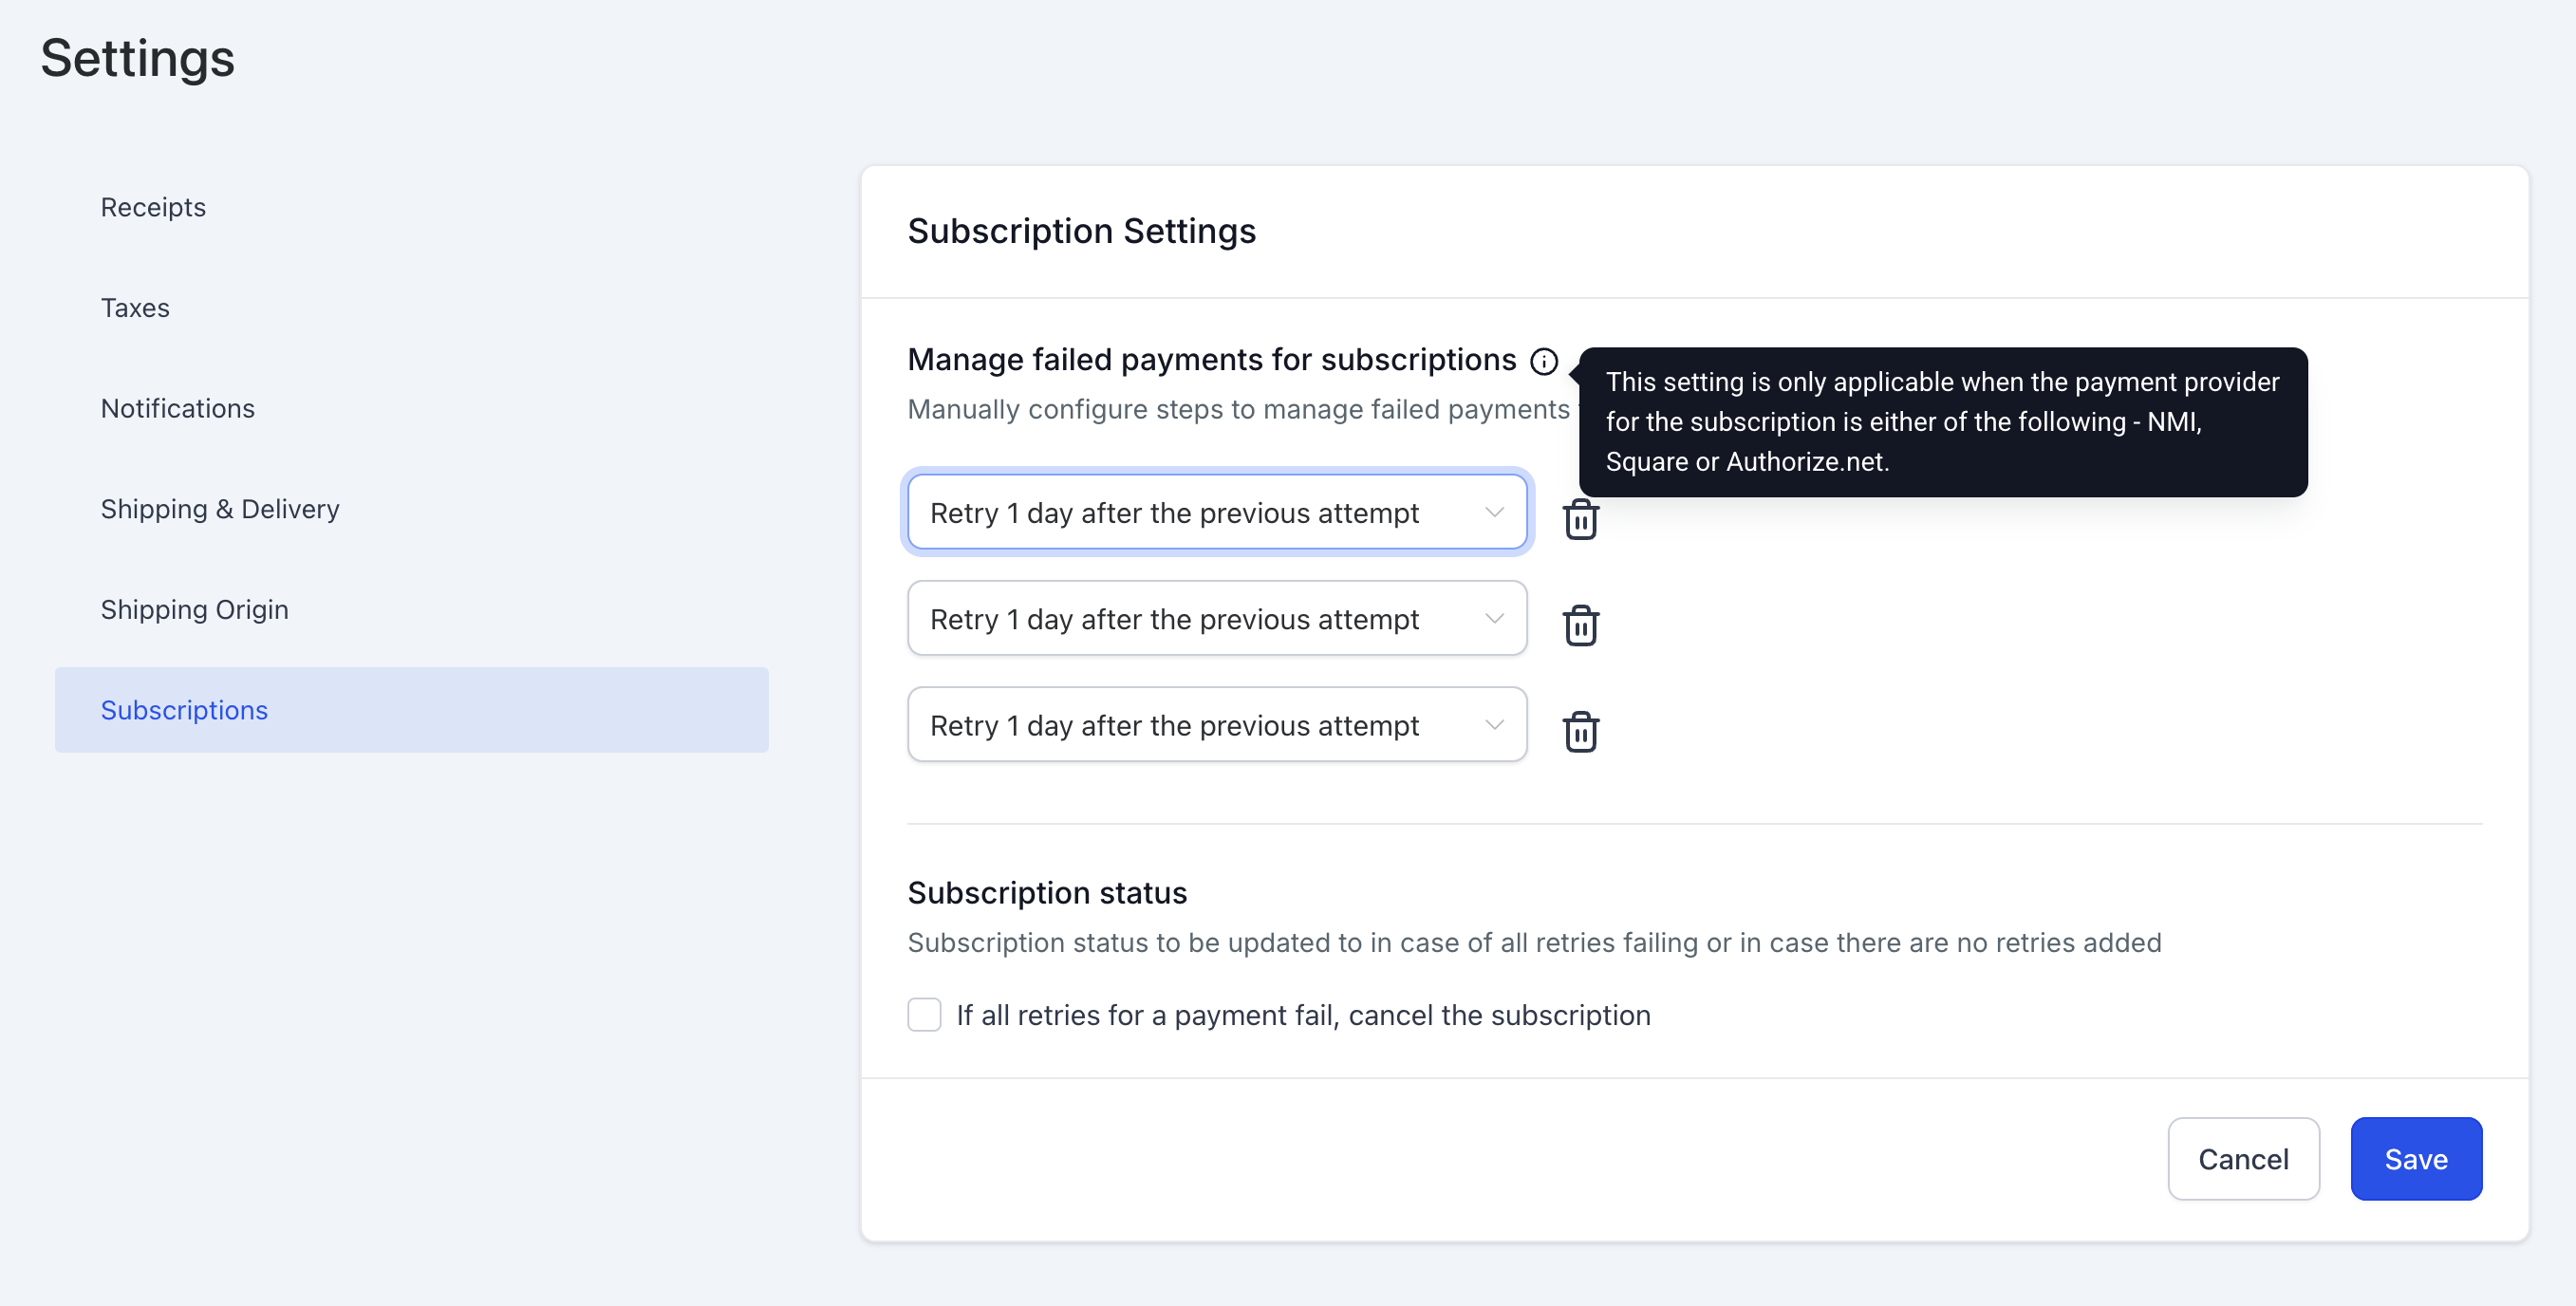
Task: Open Shipping & Delivery settings
Action: click(x=220, y=509)
